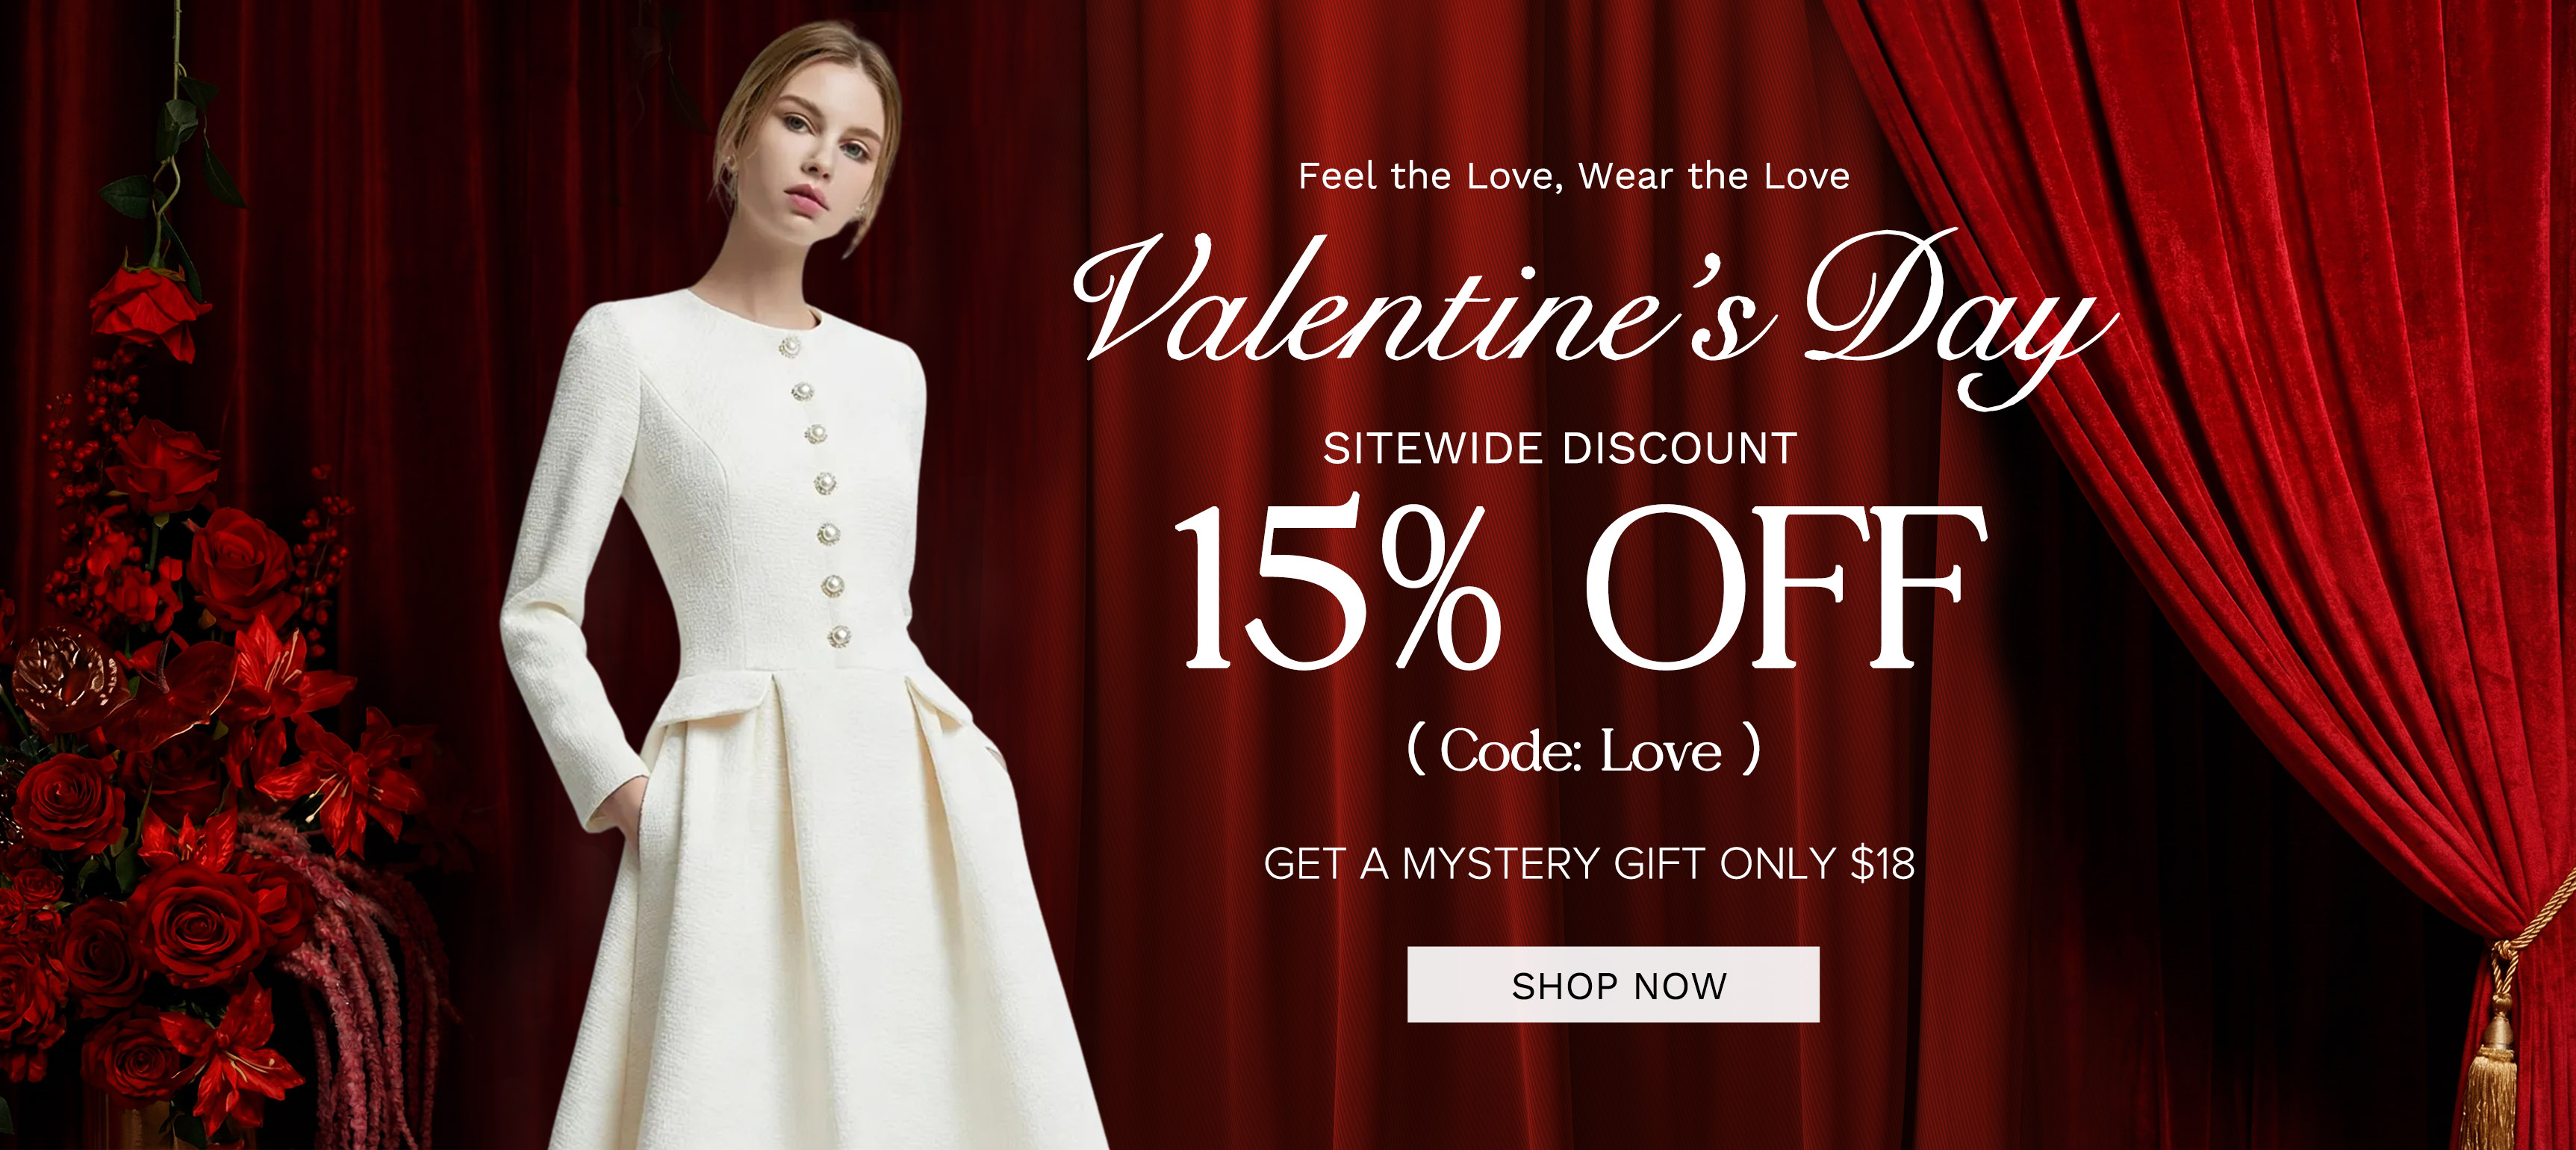Click the Feel the Love tagline
The image size is (2576, 1150).
point(1574,176)
